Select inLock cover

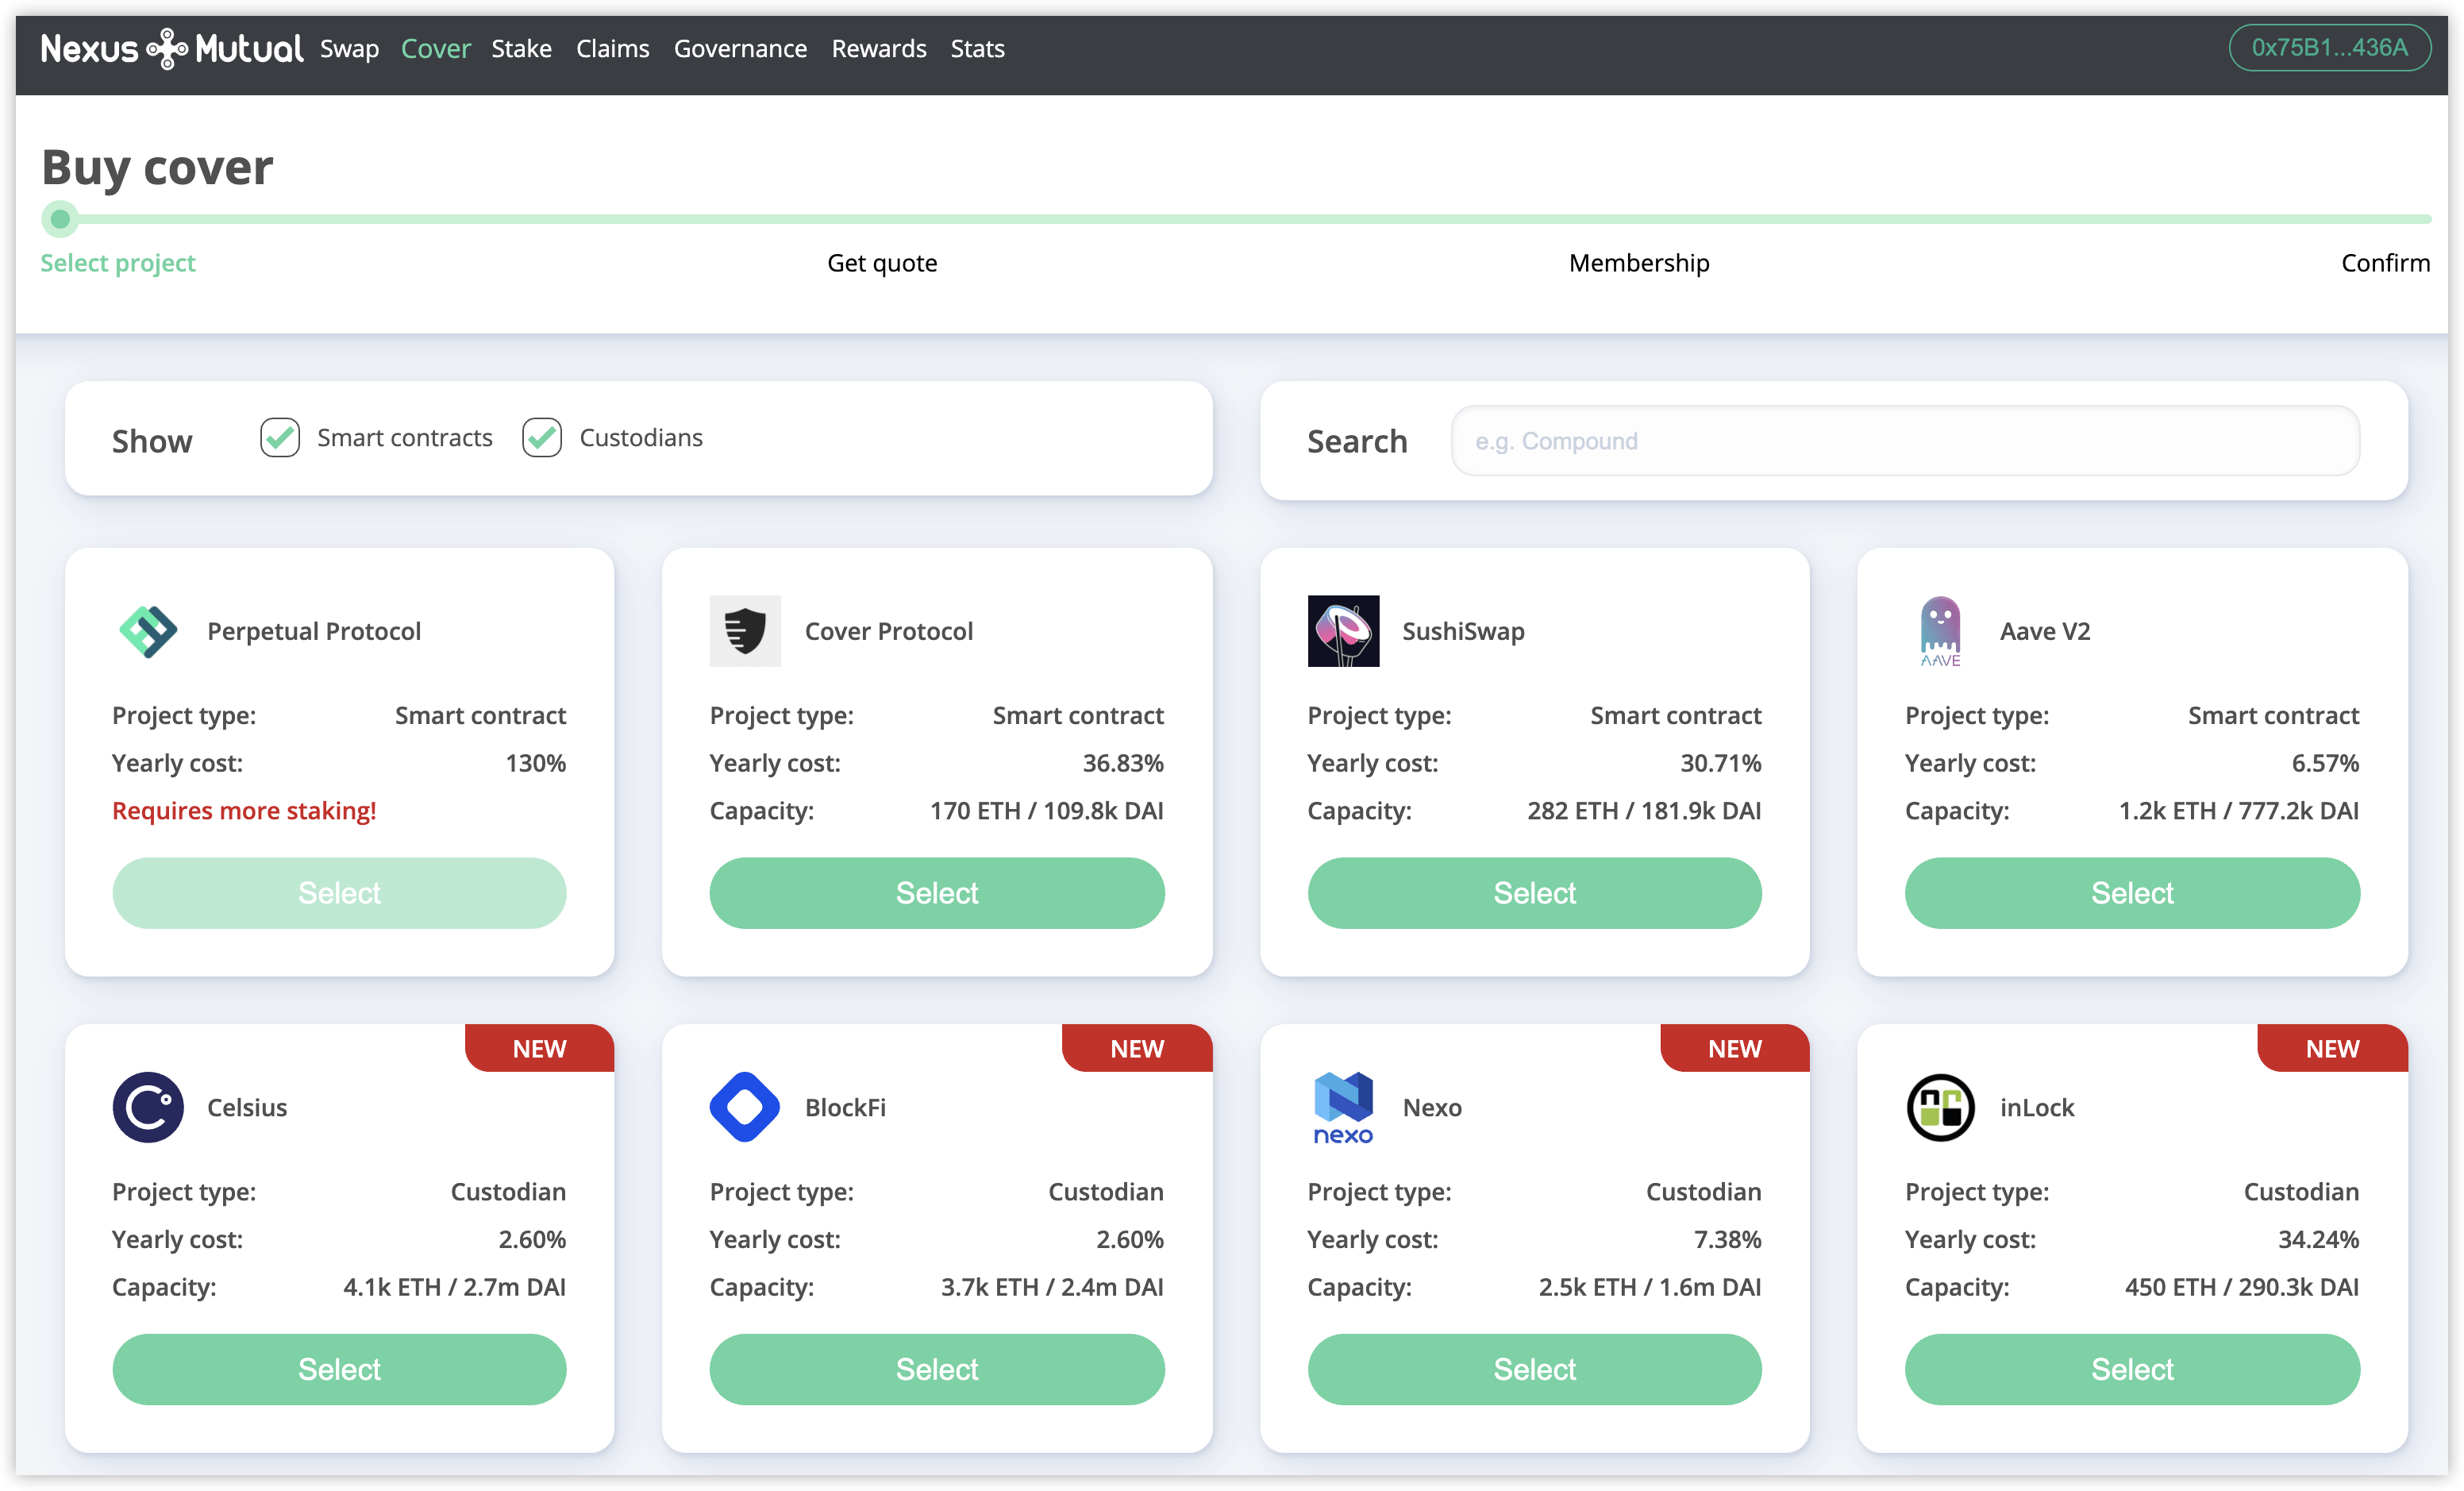click(2132, 1369)
